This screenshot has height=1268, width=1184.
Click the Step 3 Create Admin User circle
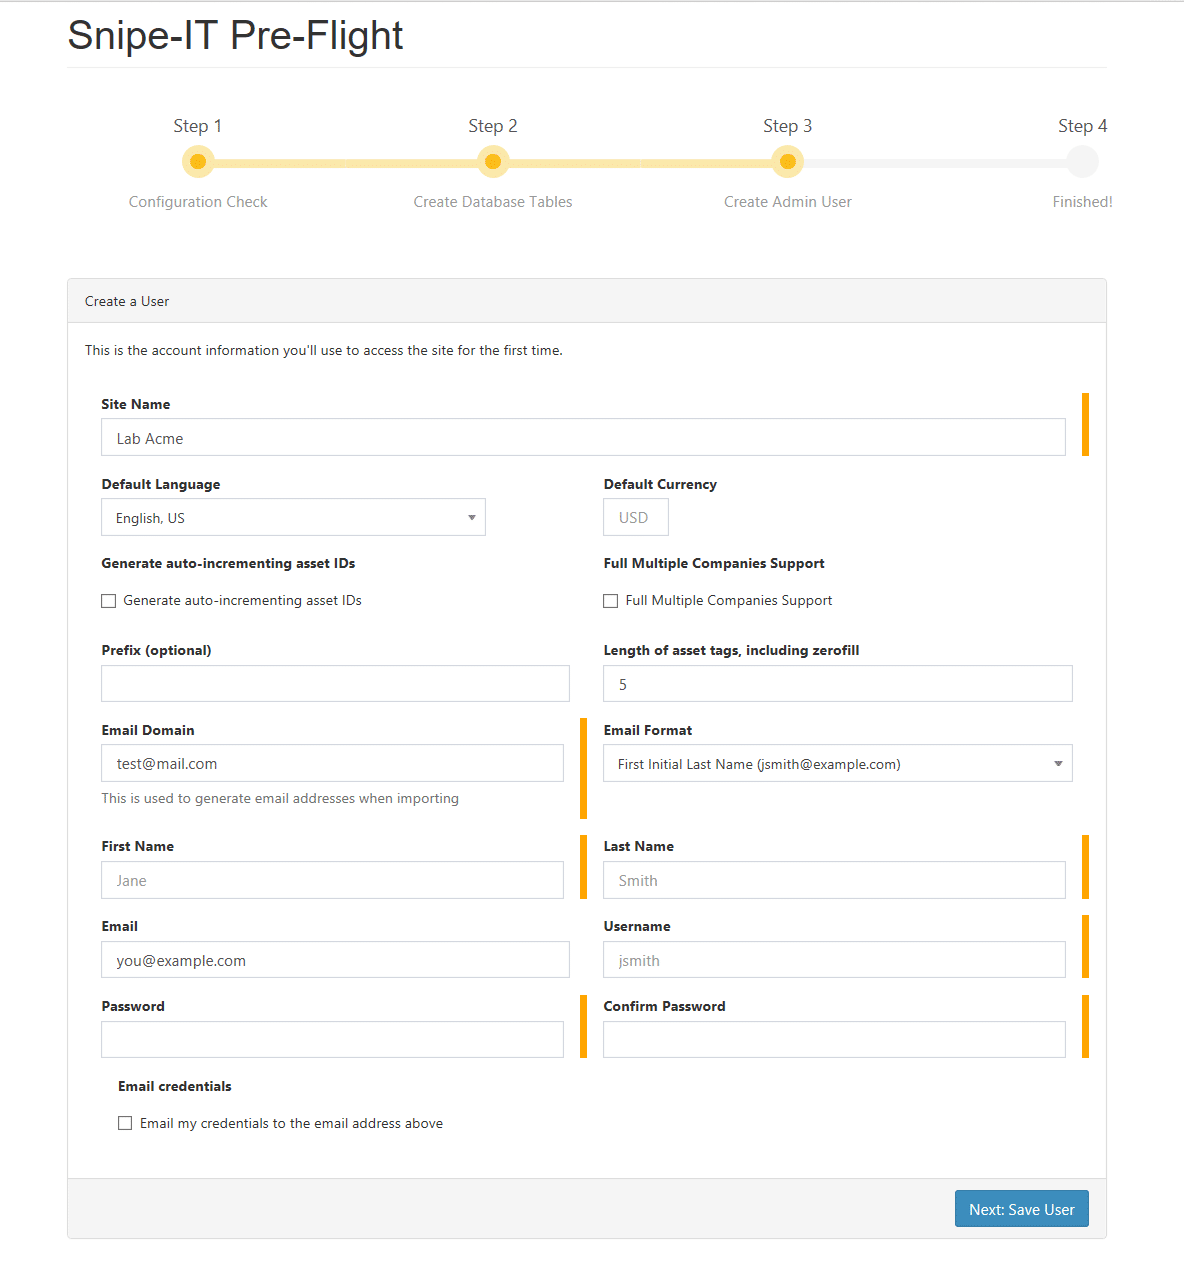pos(788,161)
